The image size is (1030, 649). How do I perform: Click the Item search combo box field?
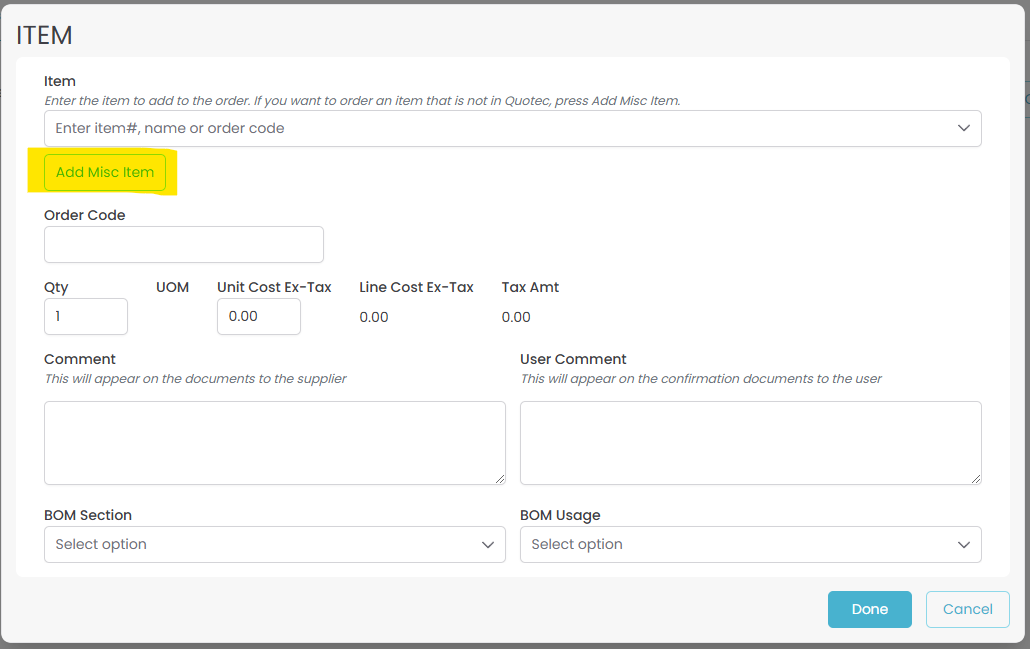[x=500, y=128]
